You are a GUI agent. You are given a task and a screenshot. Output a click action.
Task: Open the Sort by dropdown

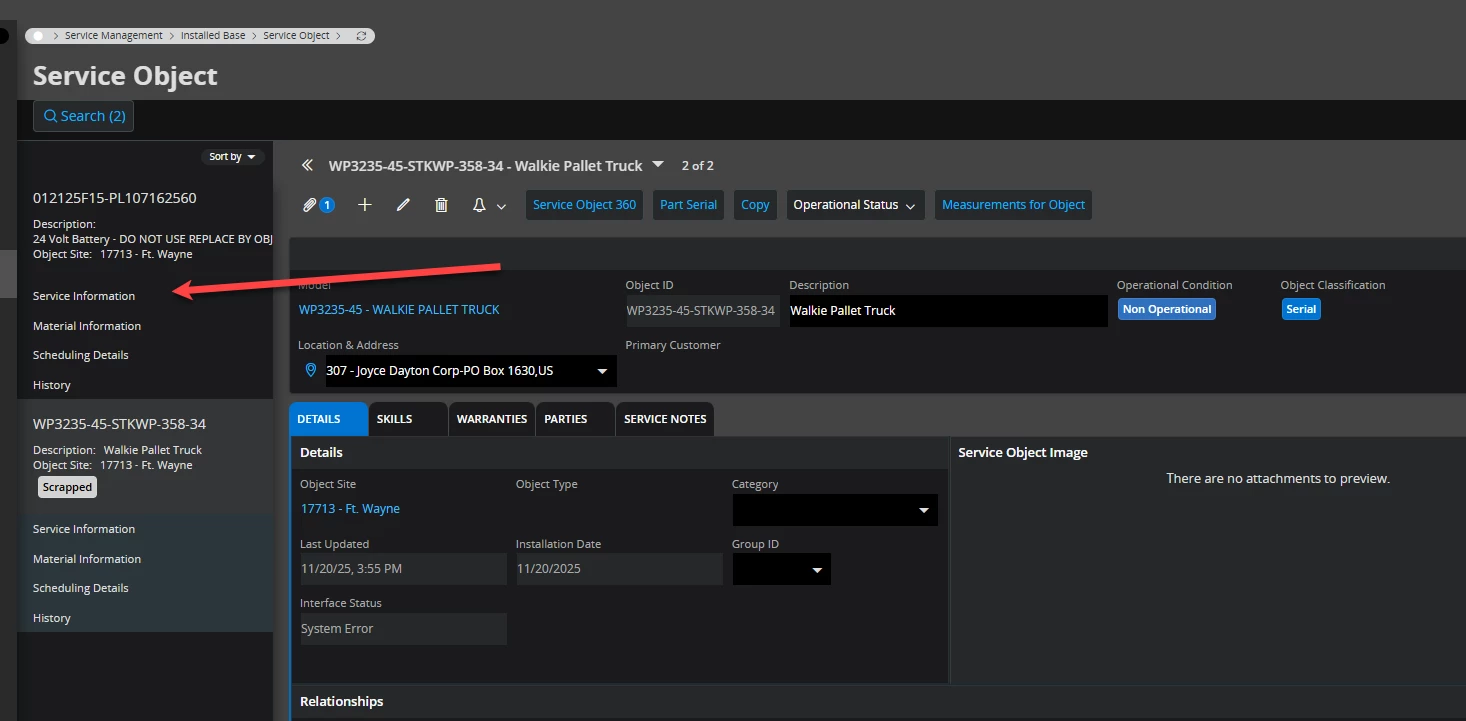(x=232, y=157)
